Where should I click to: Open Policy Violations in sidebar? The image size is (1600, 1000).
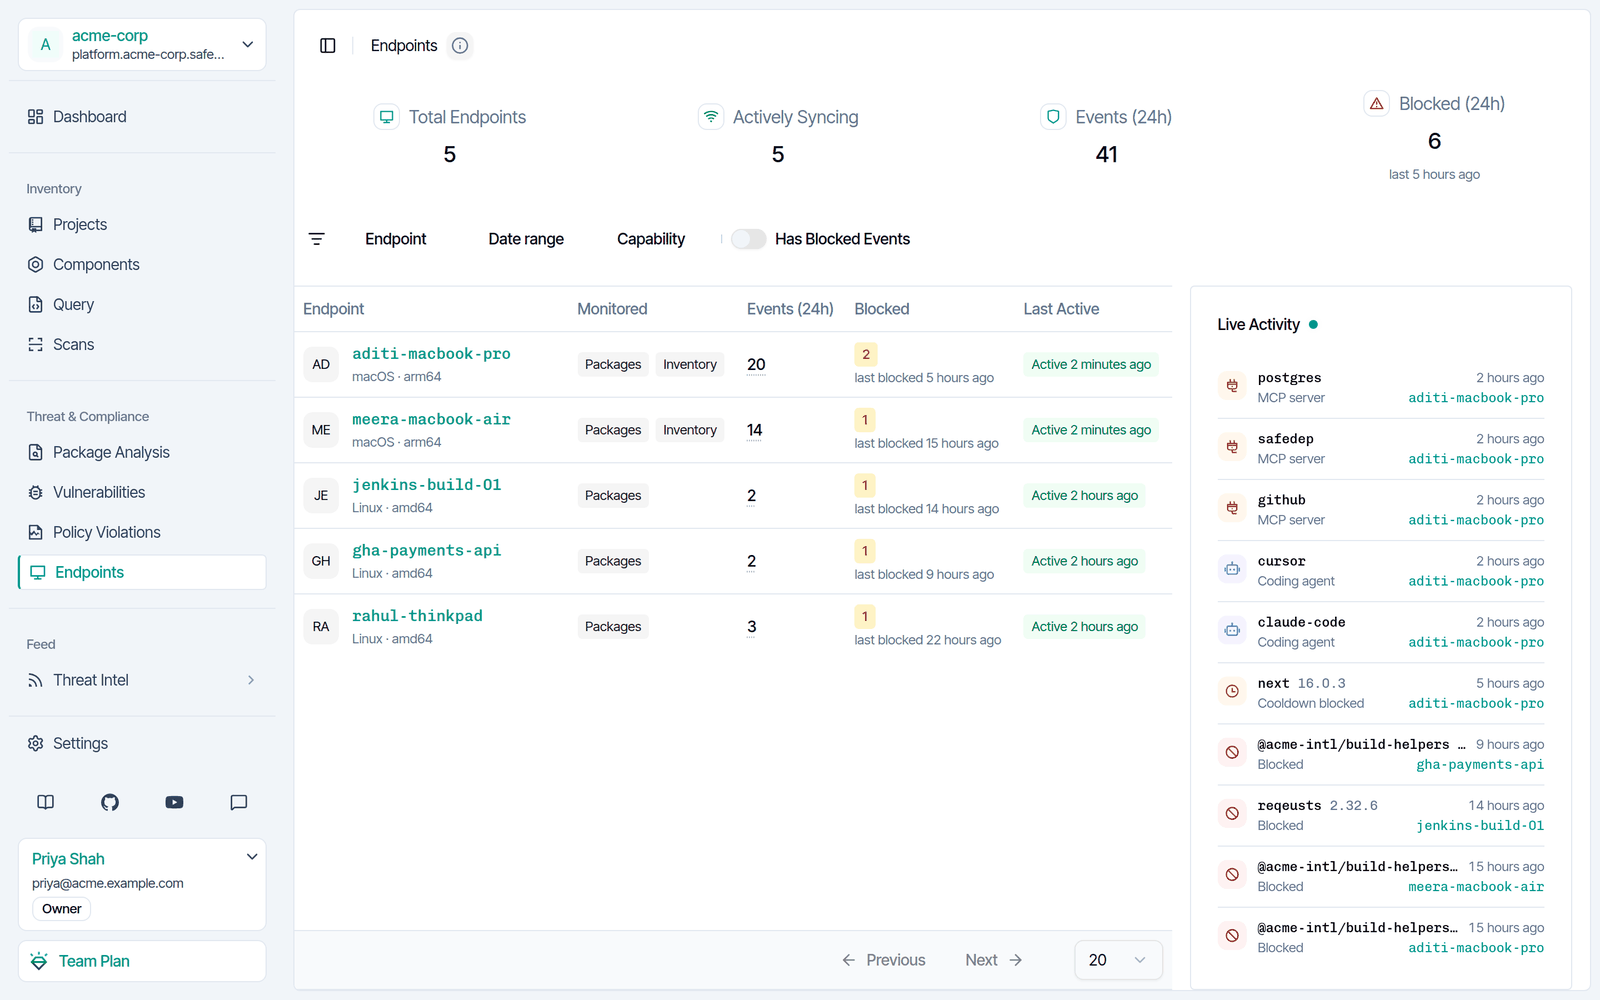point(142,533)
